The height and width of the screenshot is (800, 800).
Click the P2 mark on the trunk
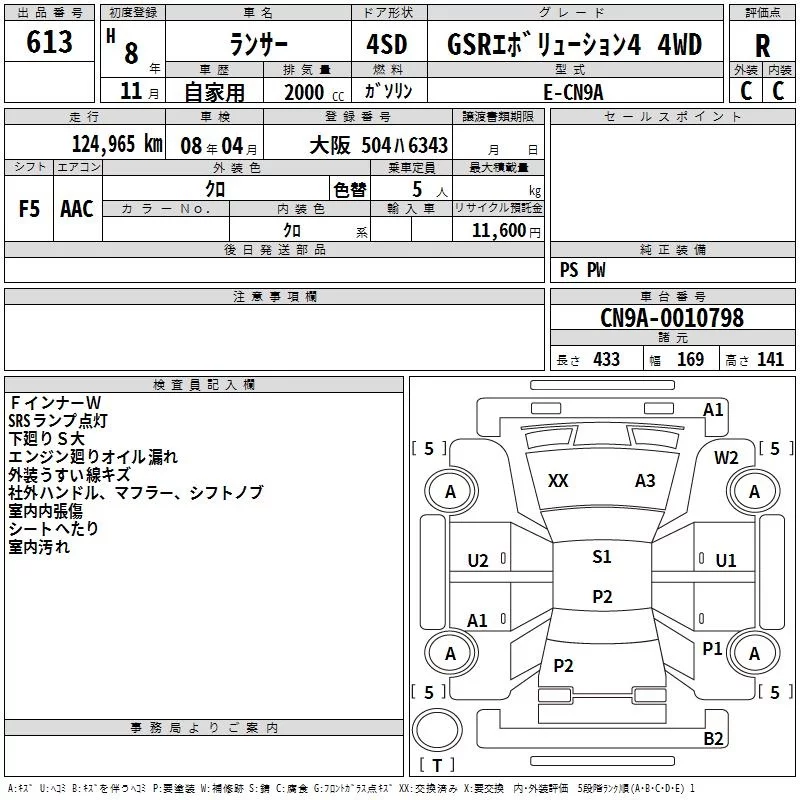click(563, 665)
